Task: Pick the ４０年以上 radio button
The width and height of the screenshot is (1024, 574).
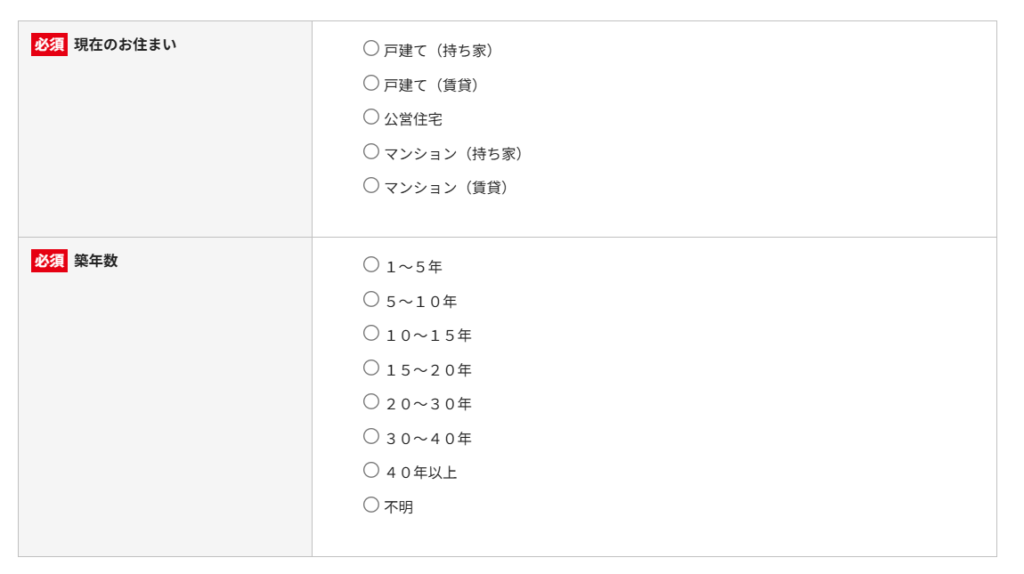Action: (x=371, y=470)
